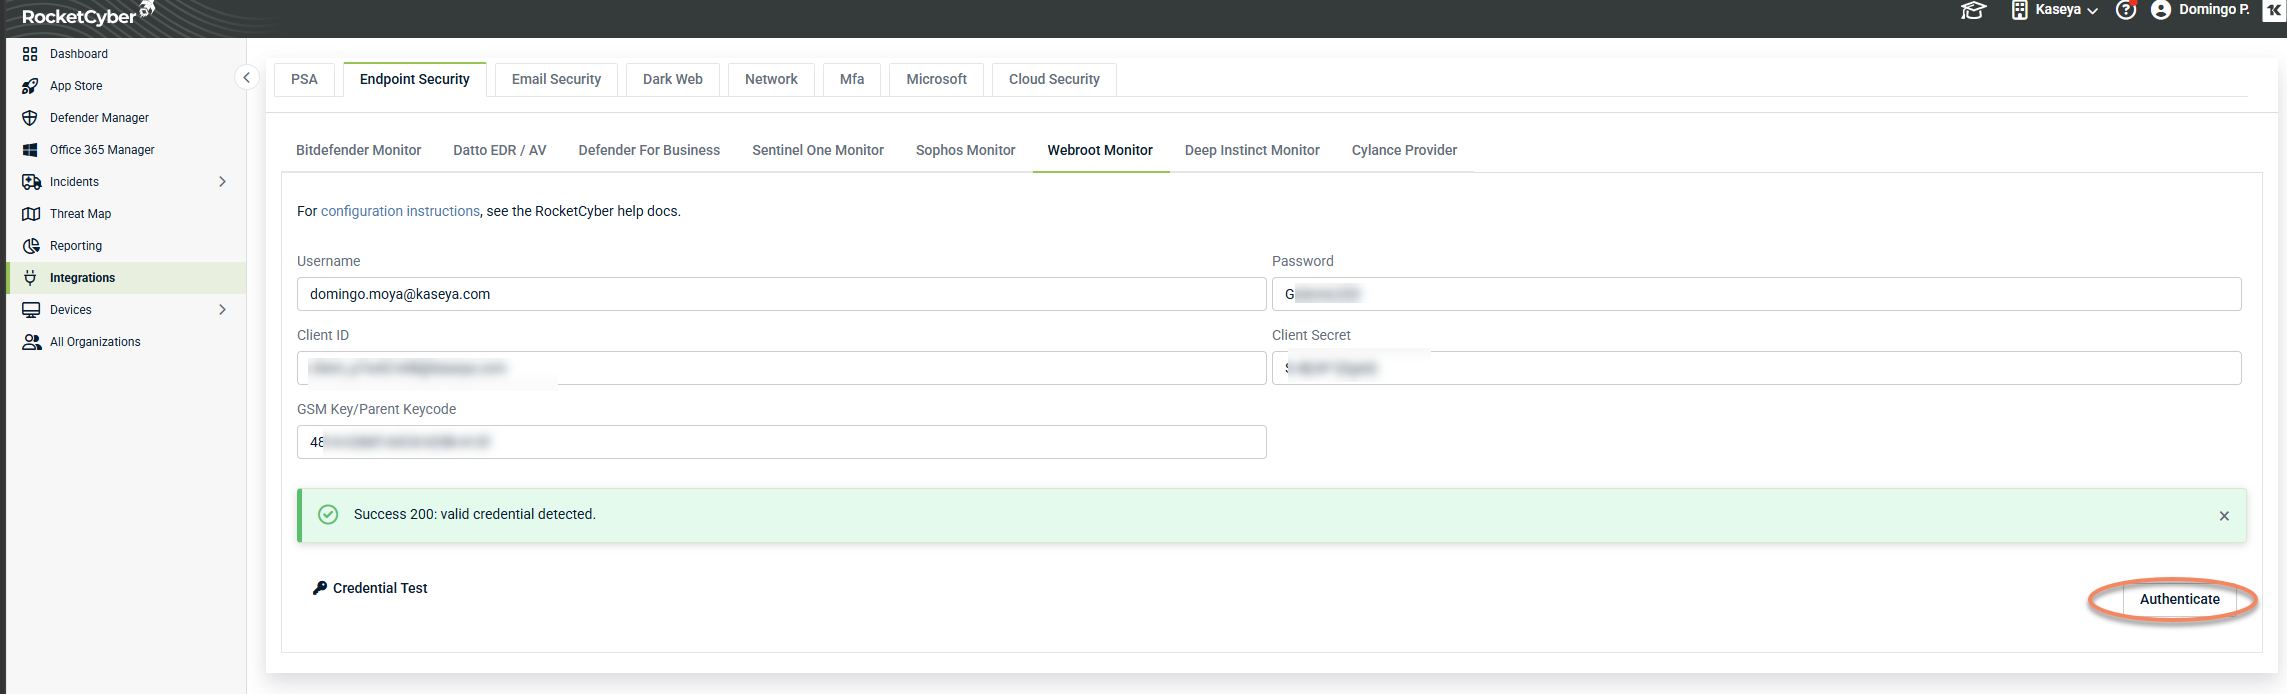
Task: Select the Endpoint Security tab
Action: (x=415, y=79)
